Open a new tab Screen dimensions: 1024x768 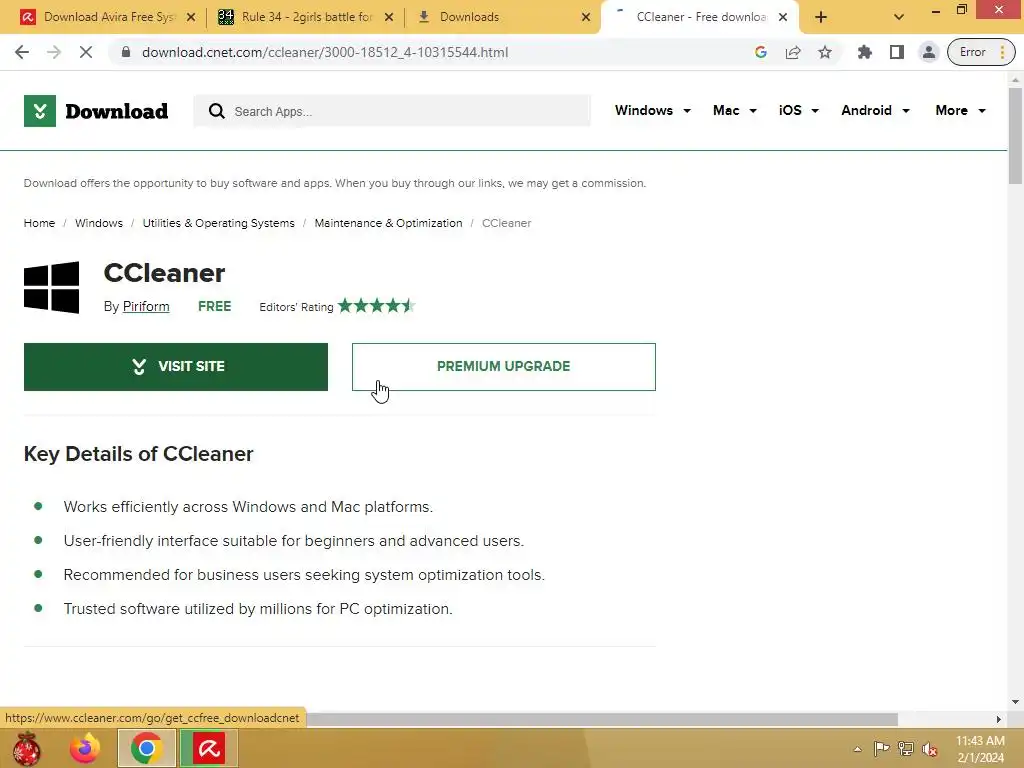click(x=821, y=17)
